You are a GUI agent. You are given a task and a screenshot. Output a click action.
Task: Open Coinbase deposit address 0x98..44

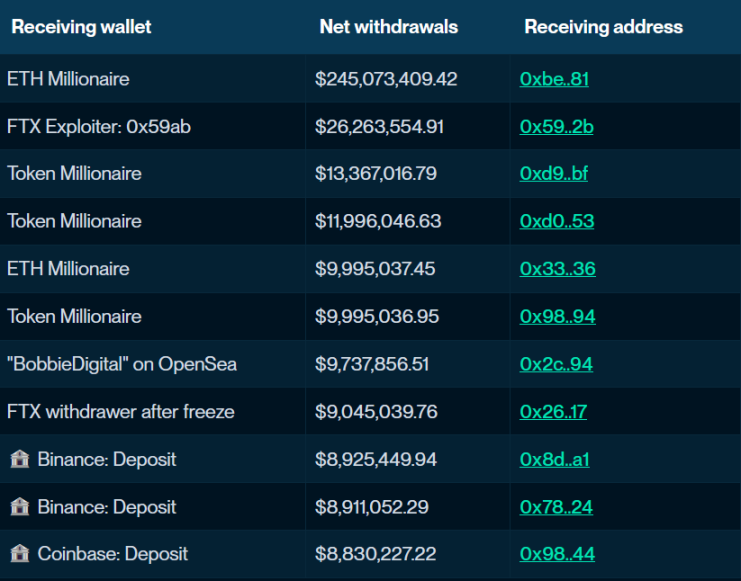(557, 554)
